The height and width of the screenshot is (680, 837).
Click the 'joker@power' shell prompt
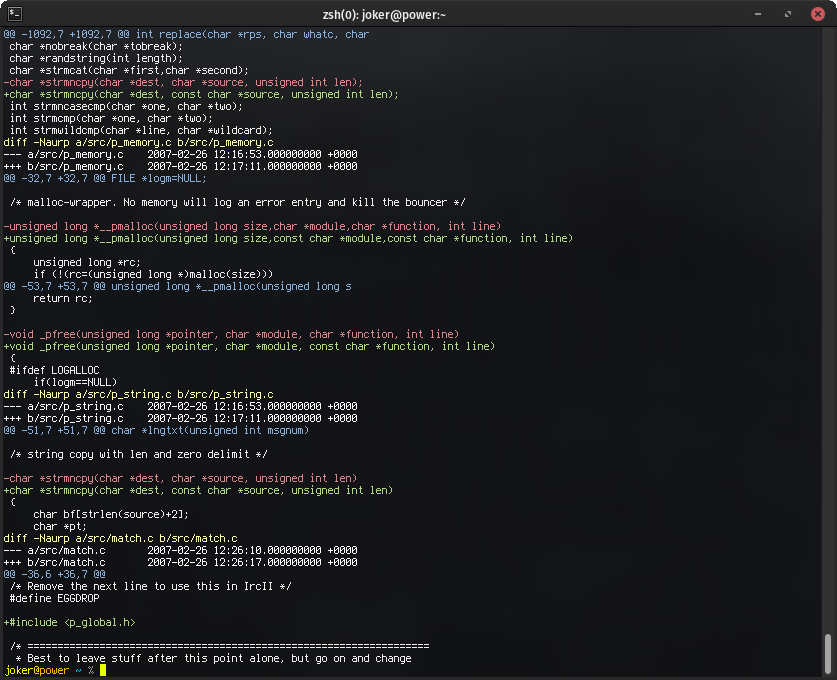point(37,670)
